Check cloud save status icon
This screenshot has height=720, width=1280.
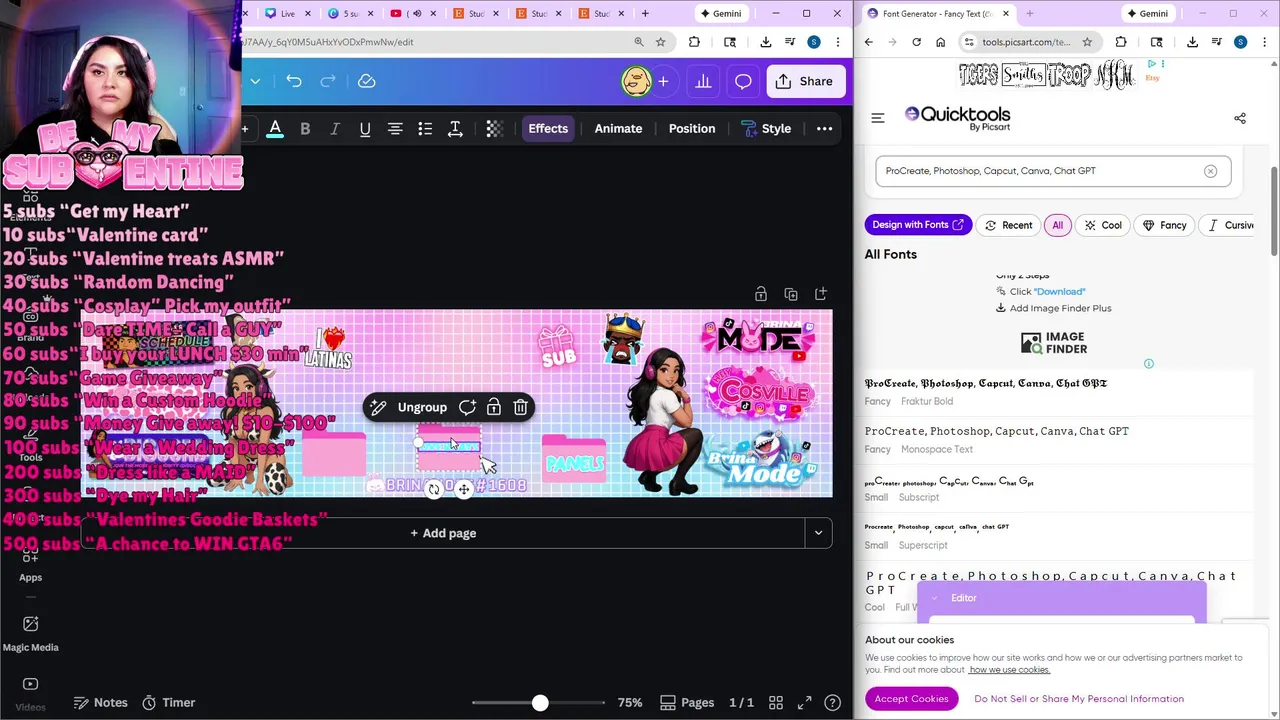pyautogui.click(x=367, y=81)
